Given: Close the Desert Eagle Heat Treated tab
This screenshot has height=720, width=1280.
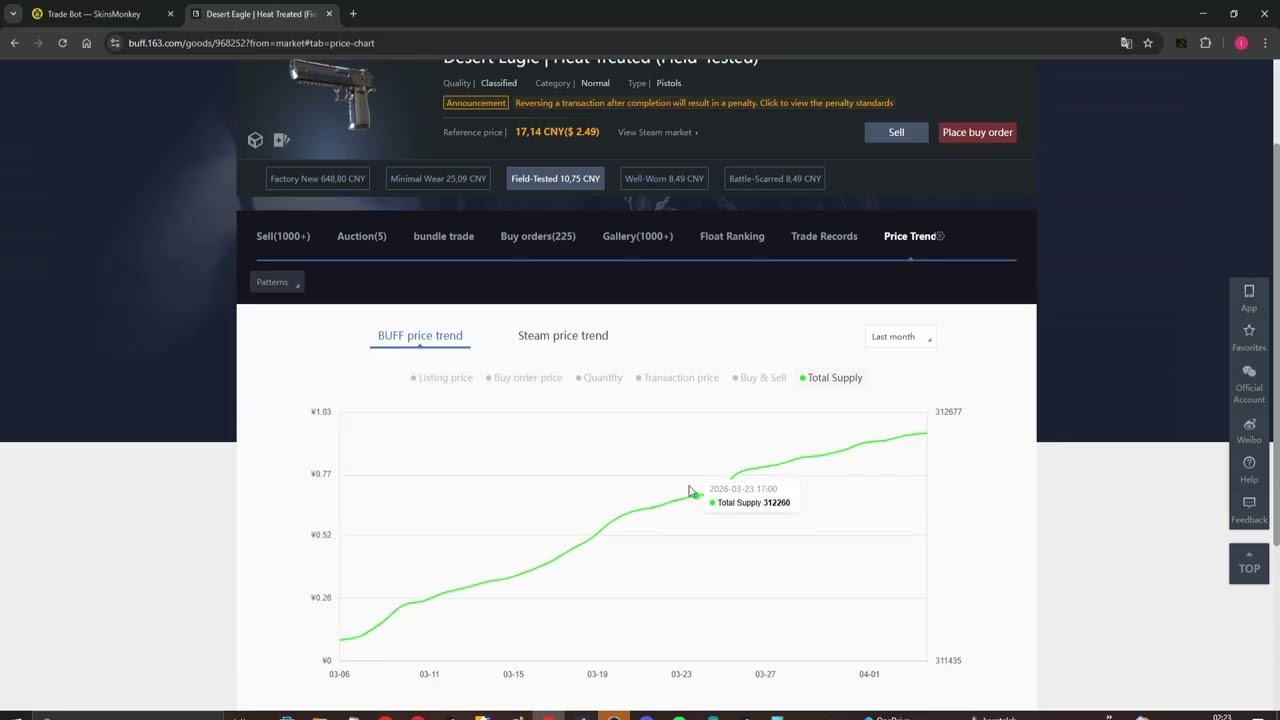Looking at the screenshot, I should coord(329,14).
